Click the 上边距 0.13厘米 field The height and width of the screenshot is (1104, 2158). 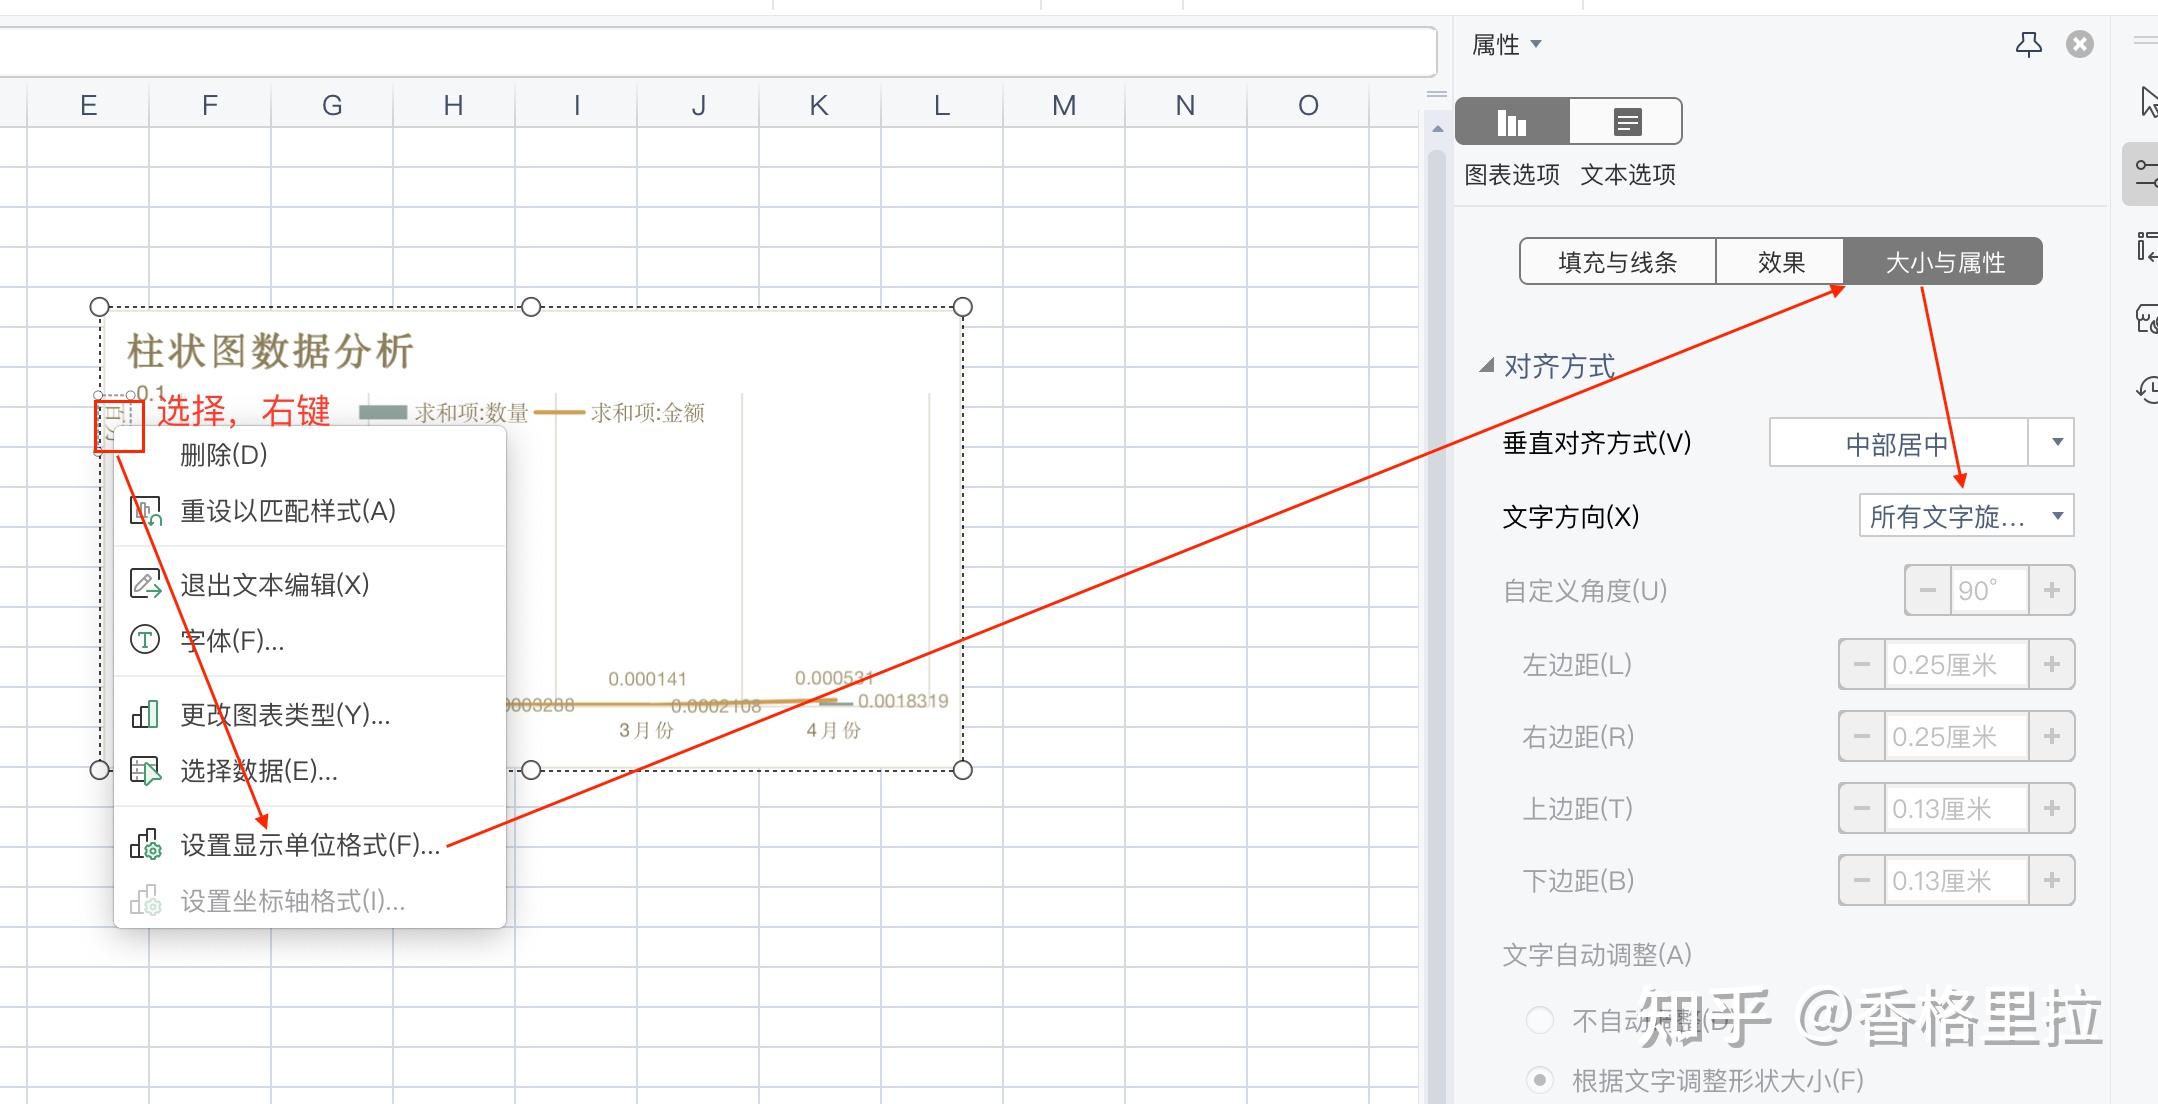(x=1956, y=808)
